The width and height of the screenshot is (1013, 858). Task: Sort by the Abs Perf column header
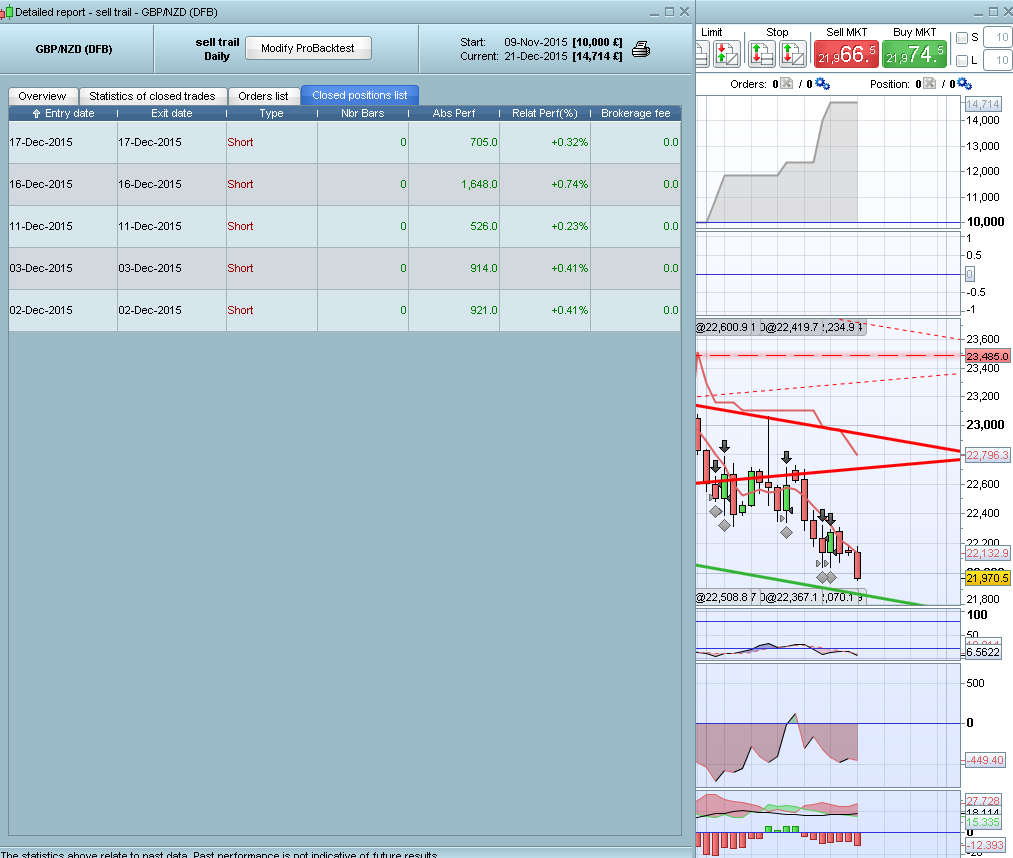coord(454,113)
